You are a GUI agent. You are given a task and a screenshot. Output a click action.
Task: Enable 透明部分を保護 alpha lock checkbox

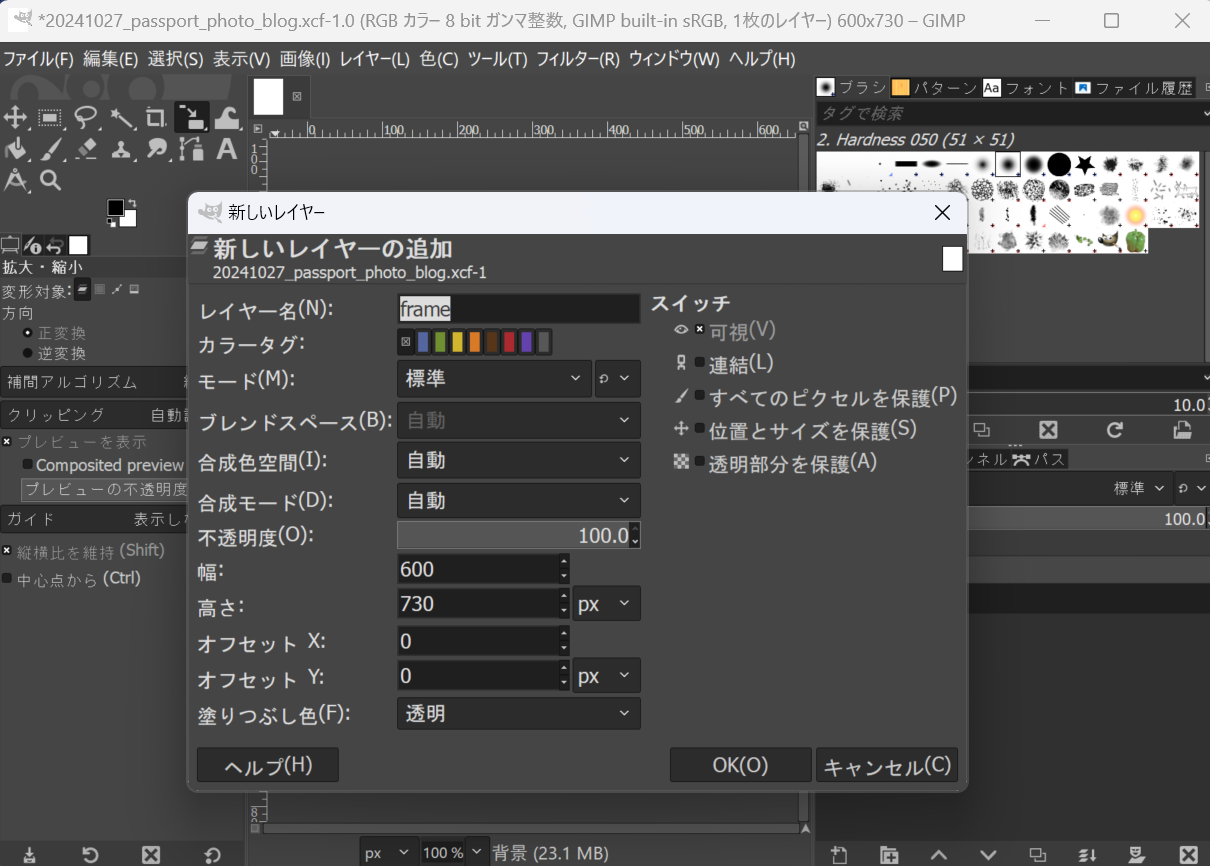(700, 462)
